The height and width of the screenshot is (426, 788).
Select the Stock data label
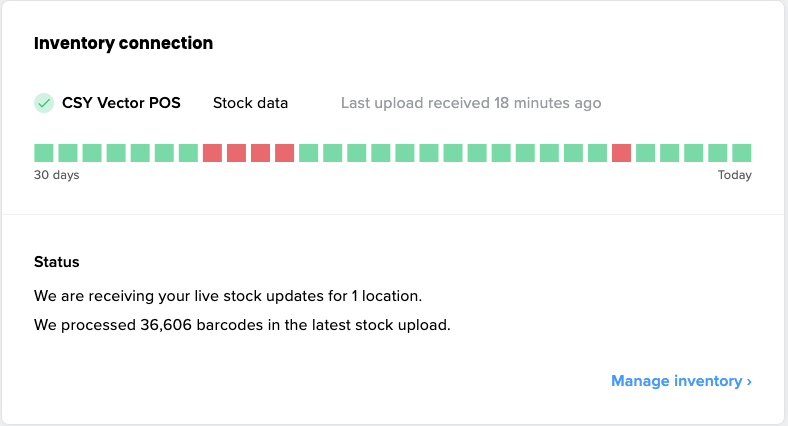pos(250,103)
